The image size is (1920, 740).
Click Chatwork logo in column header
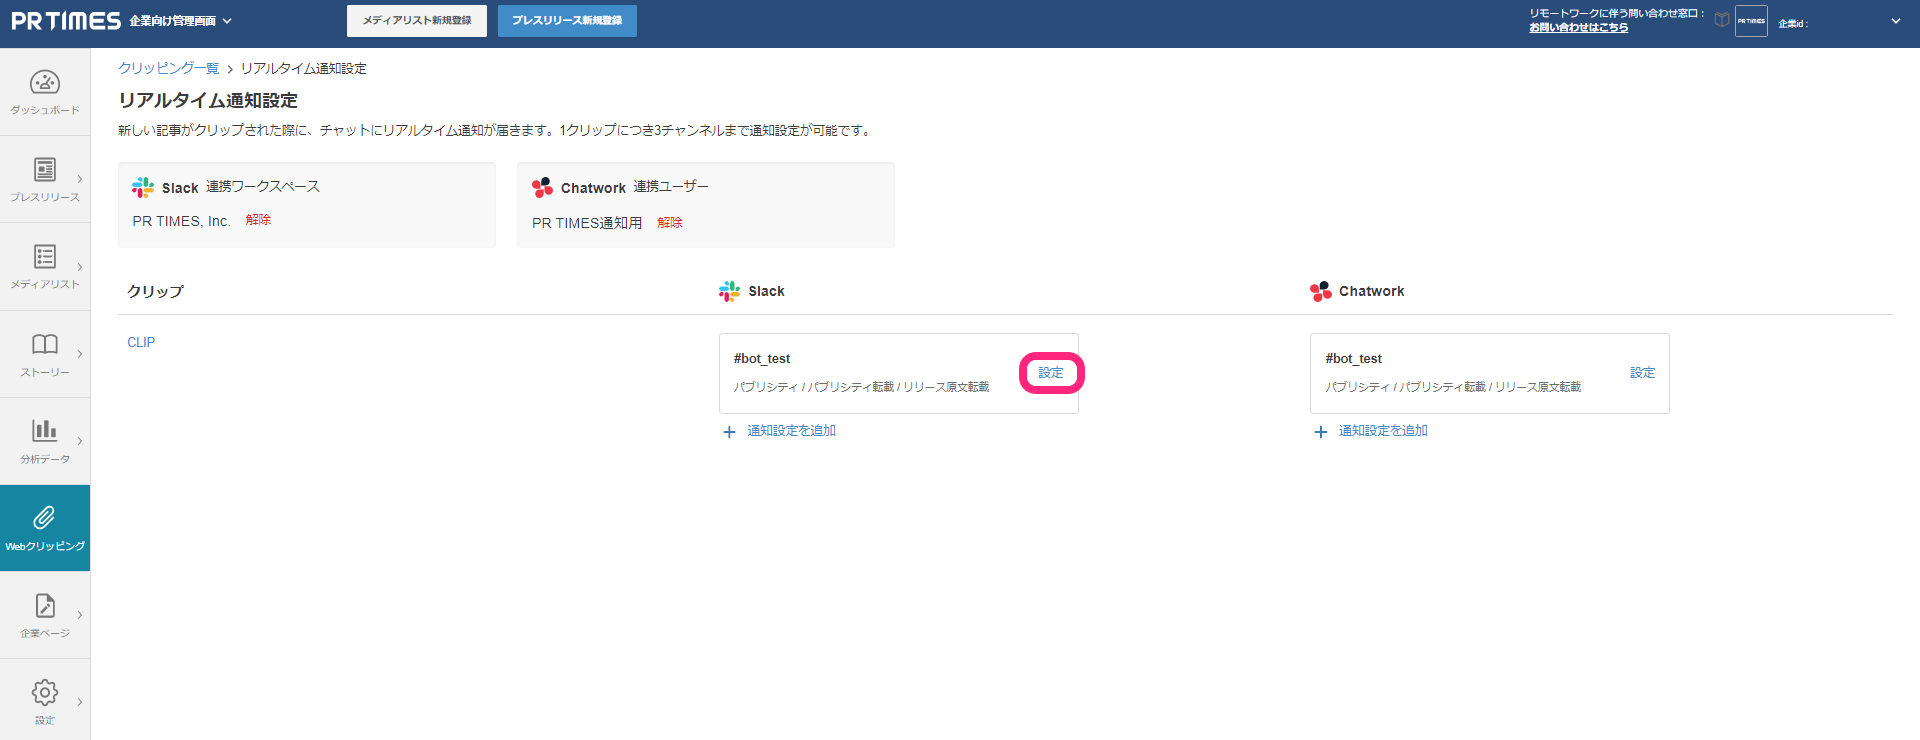(1320, 291)
